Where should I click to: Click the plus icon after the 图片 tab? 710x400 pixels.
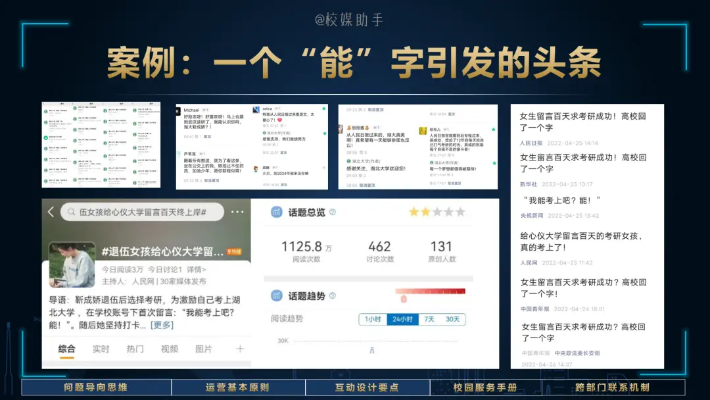point(240,349)
